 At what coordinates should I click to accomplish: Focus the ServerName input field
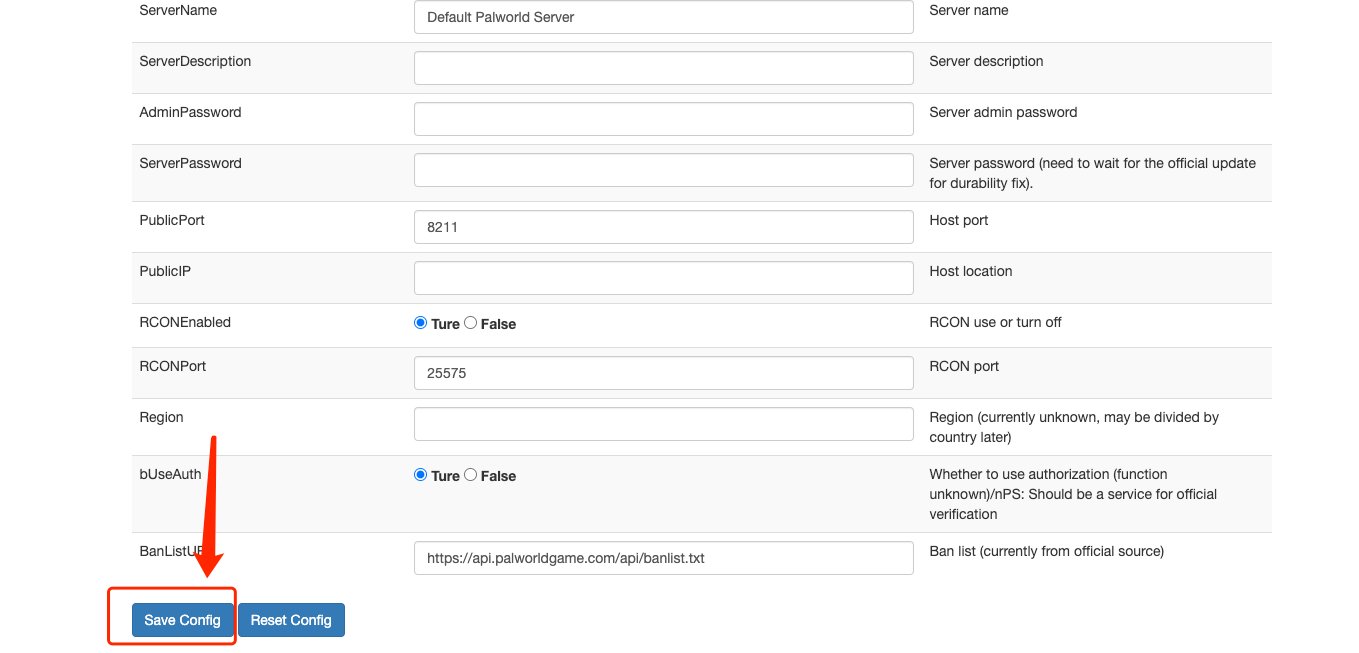point(663,17)
